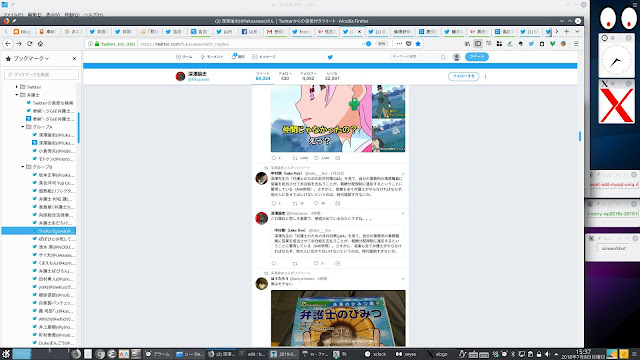
Task: Retweet the tweet under the anime image
Action: click(295, 158)
